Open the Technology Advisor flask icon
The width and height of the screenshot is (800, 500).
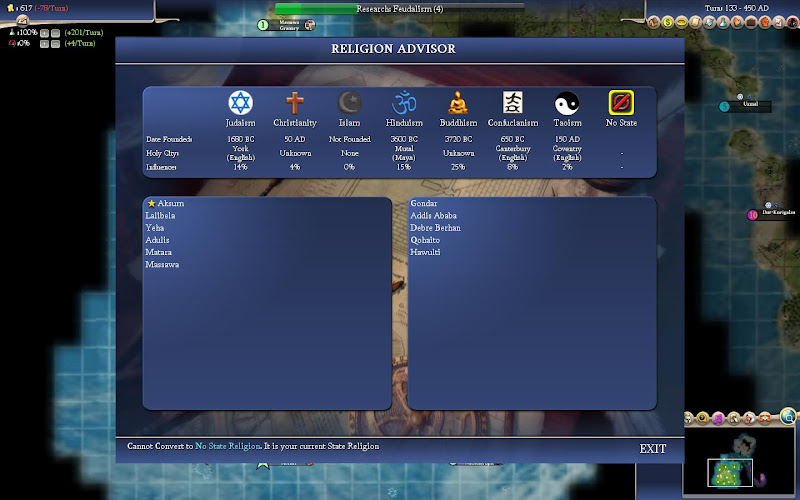pos(723,22)
